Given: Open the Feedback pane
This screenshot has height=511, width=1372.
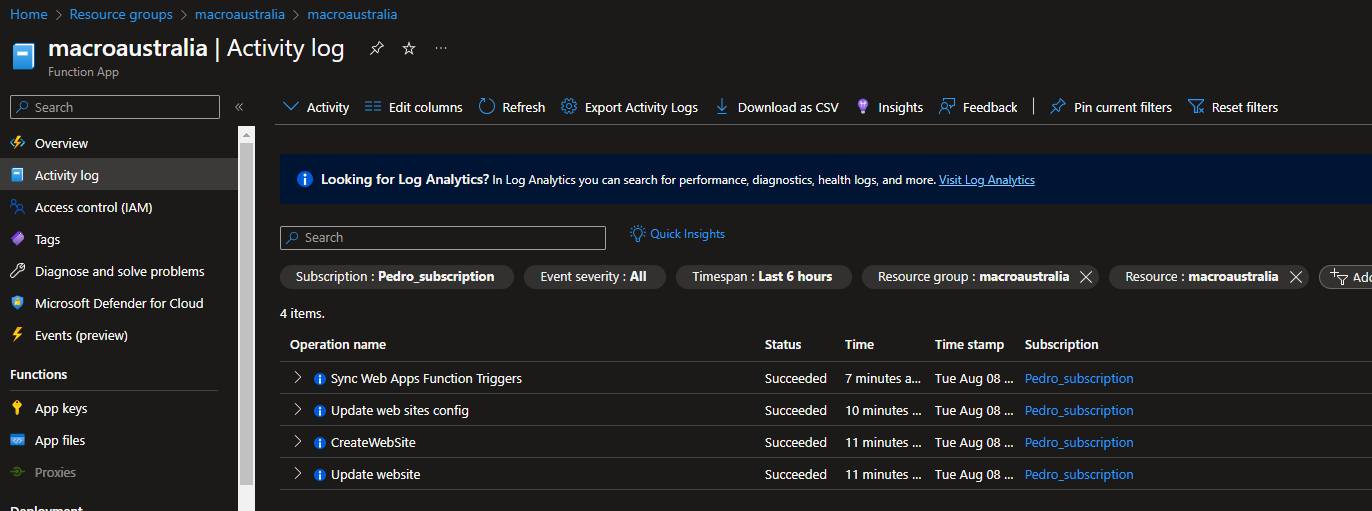Looking at the screenshot, I should click(978, 107).
